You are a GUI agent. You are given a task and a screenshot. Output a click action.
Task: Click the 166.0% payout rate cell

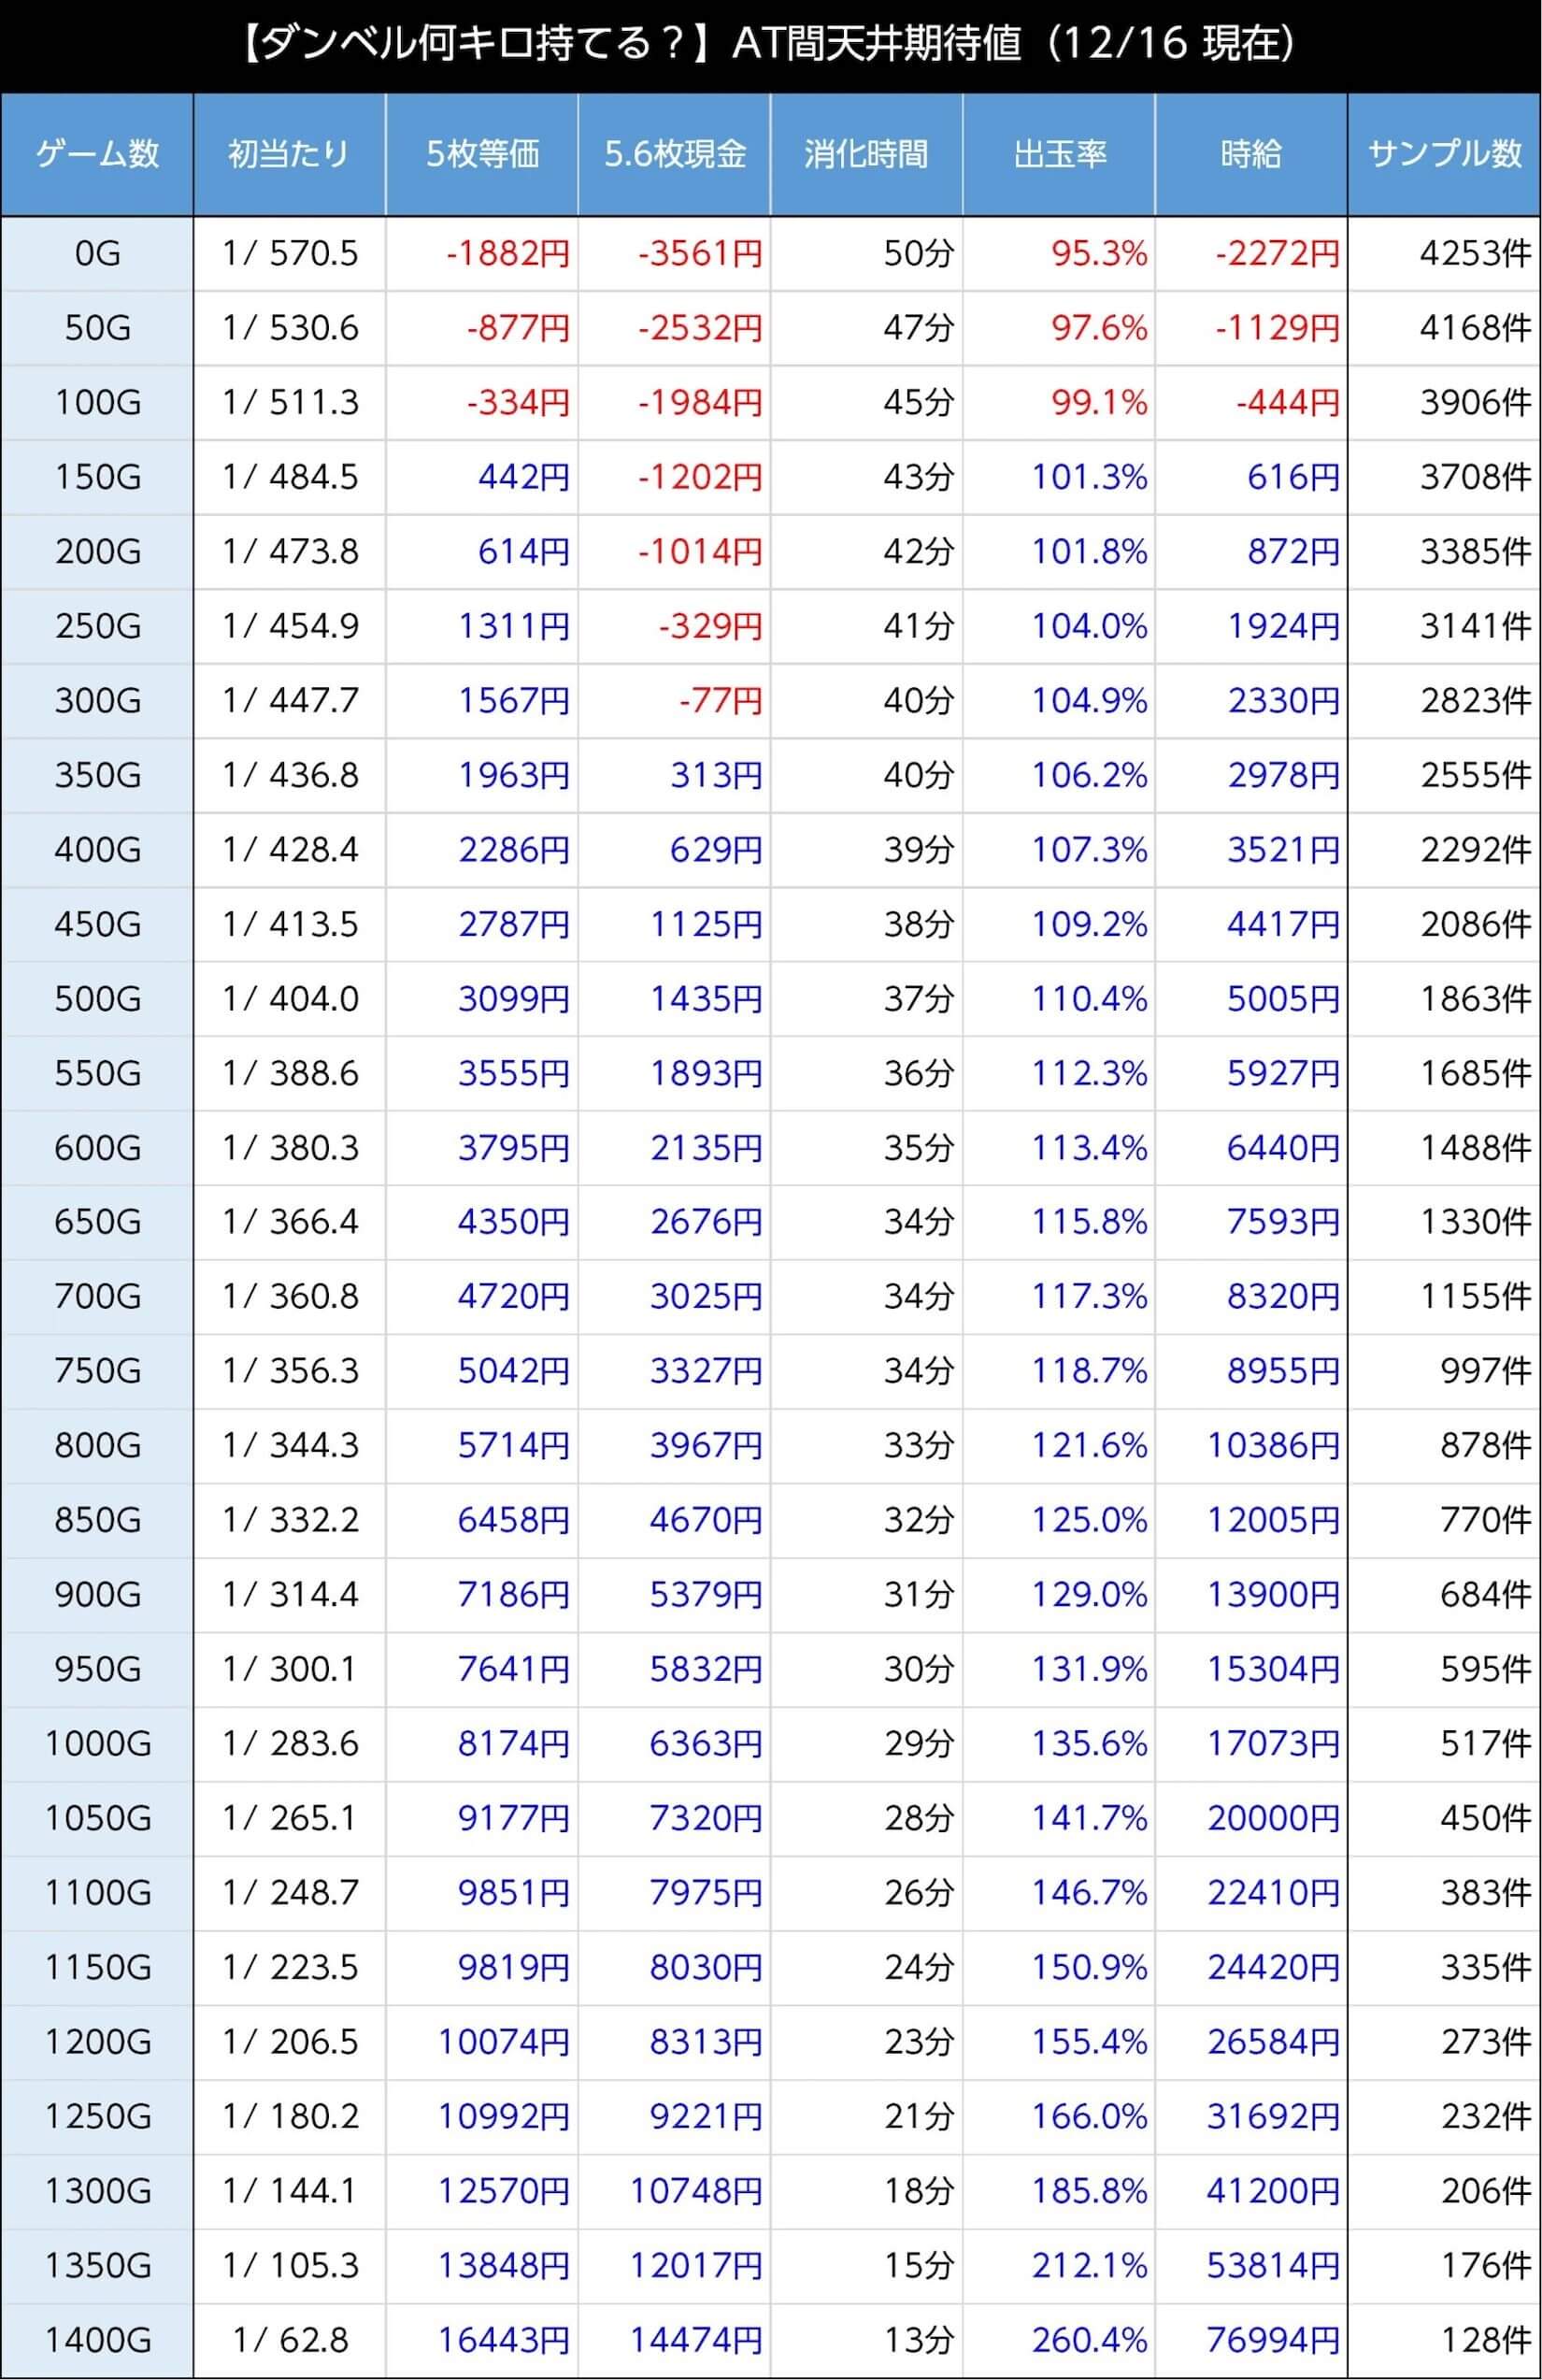(1059, 2117)
